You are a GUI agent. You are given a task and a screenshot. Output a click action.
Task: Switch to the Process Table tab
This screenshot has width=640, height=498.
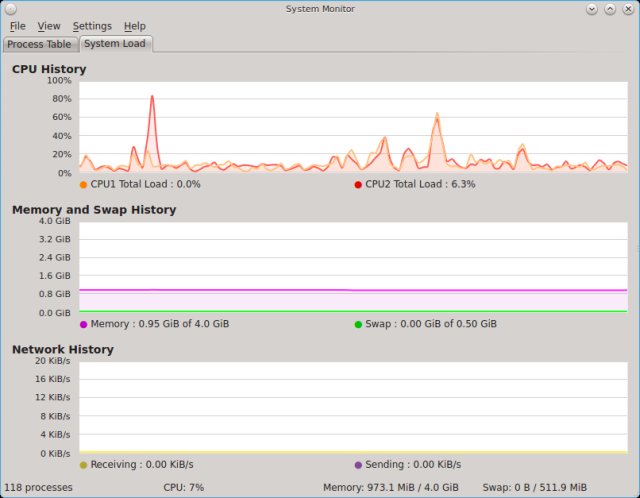(x=39, y=44)
